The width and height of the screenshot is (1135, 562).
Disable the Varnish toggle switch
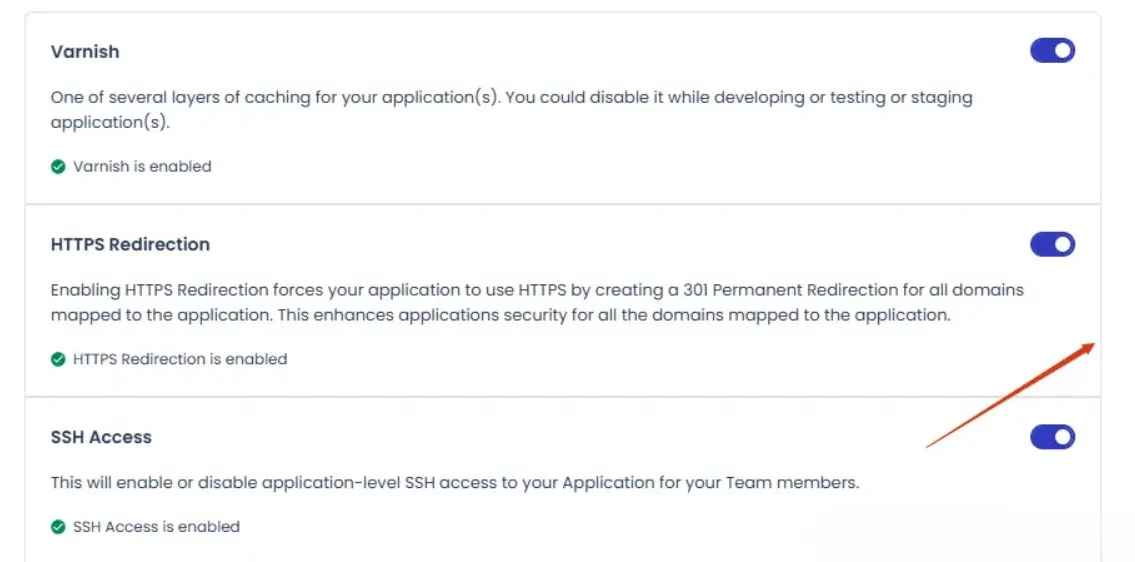[1052, 51]
